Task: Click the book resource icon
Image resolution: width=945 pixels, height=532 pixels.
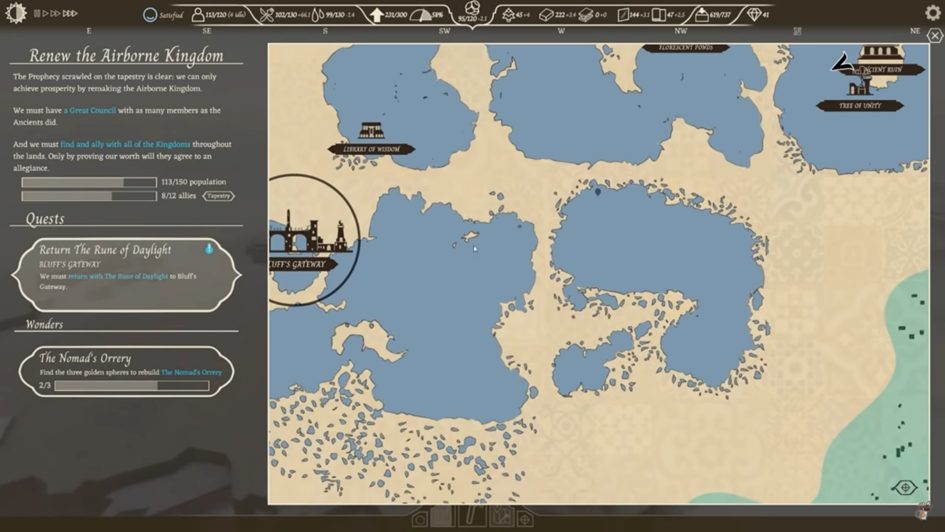Action: [659, 14]
